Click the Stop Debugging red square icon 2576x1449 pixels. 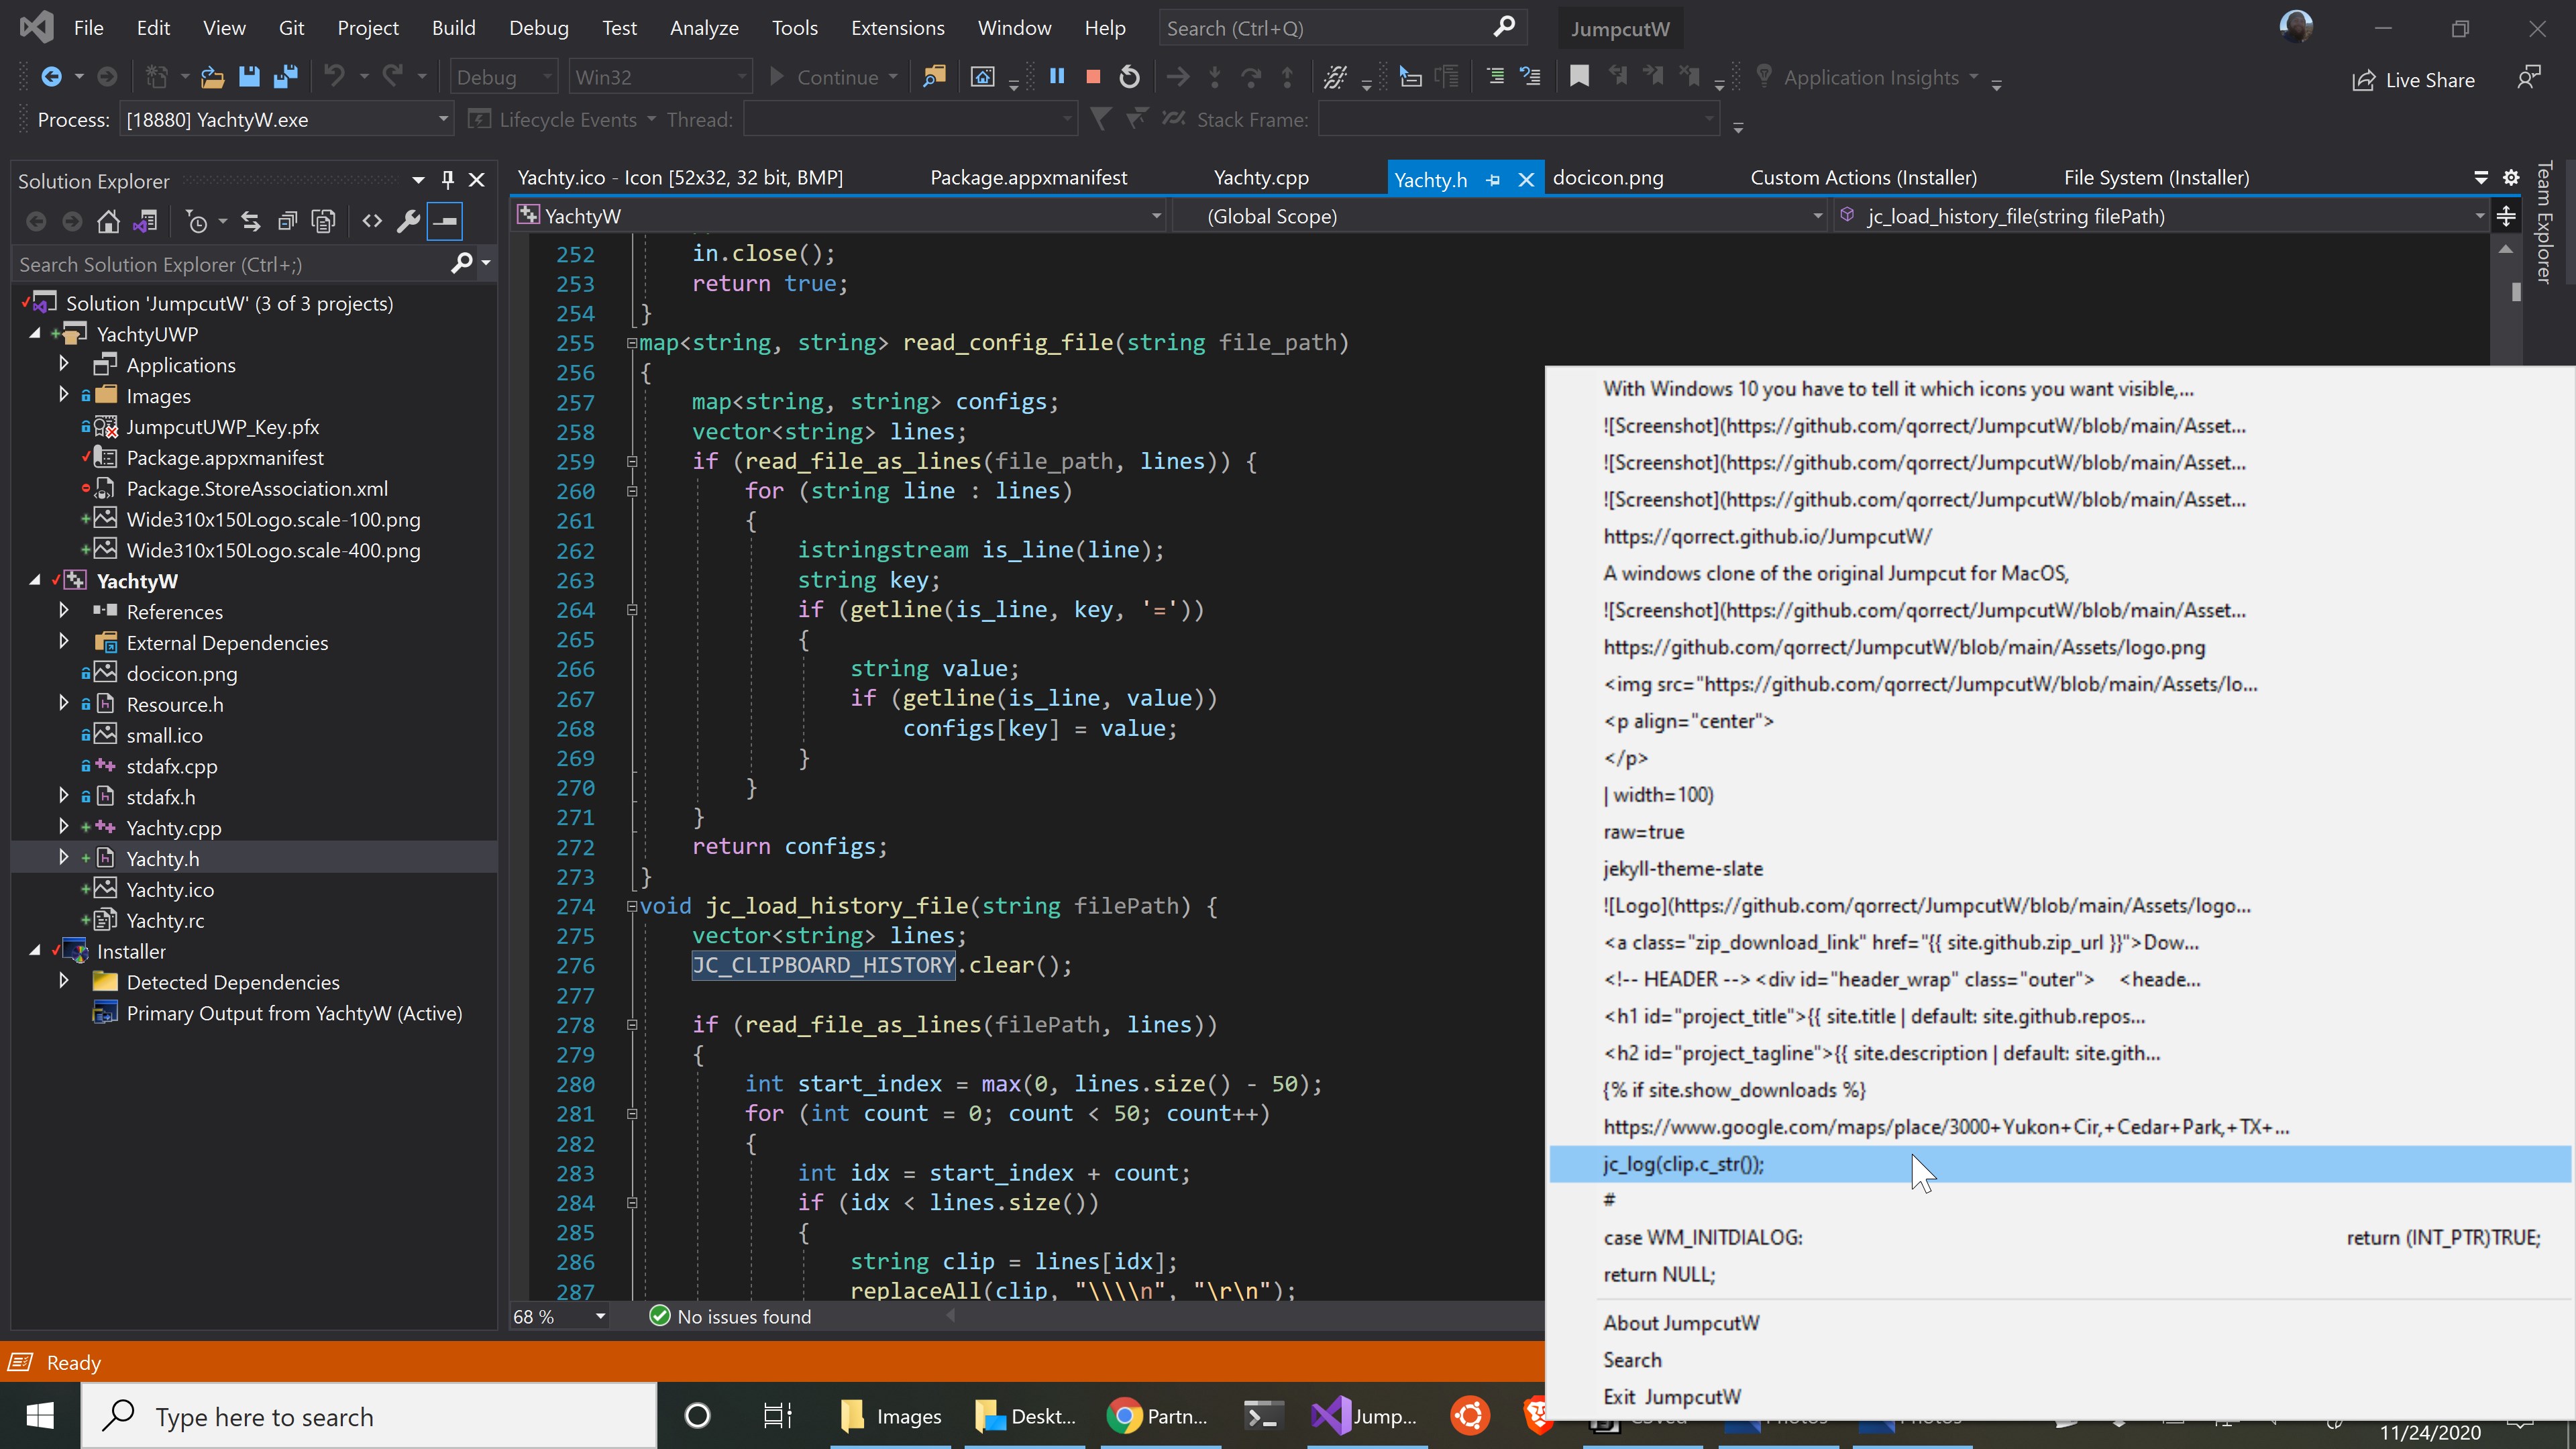tap(1093, 77)
